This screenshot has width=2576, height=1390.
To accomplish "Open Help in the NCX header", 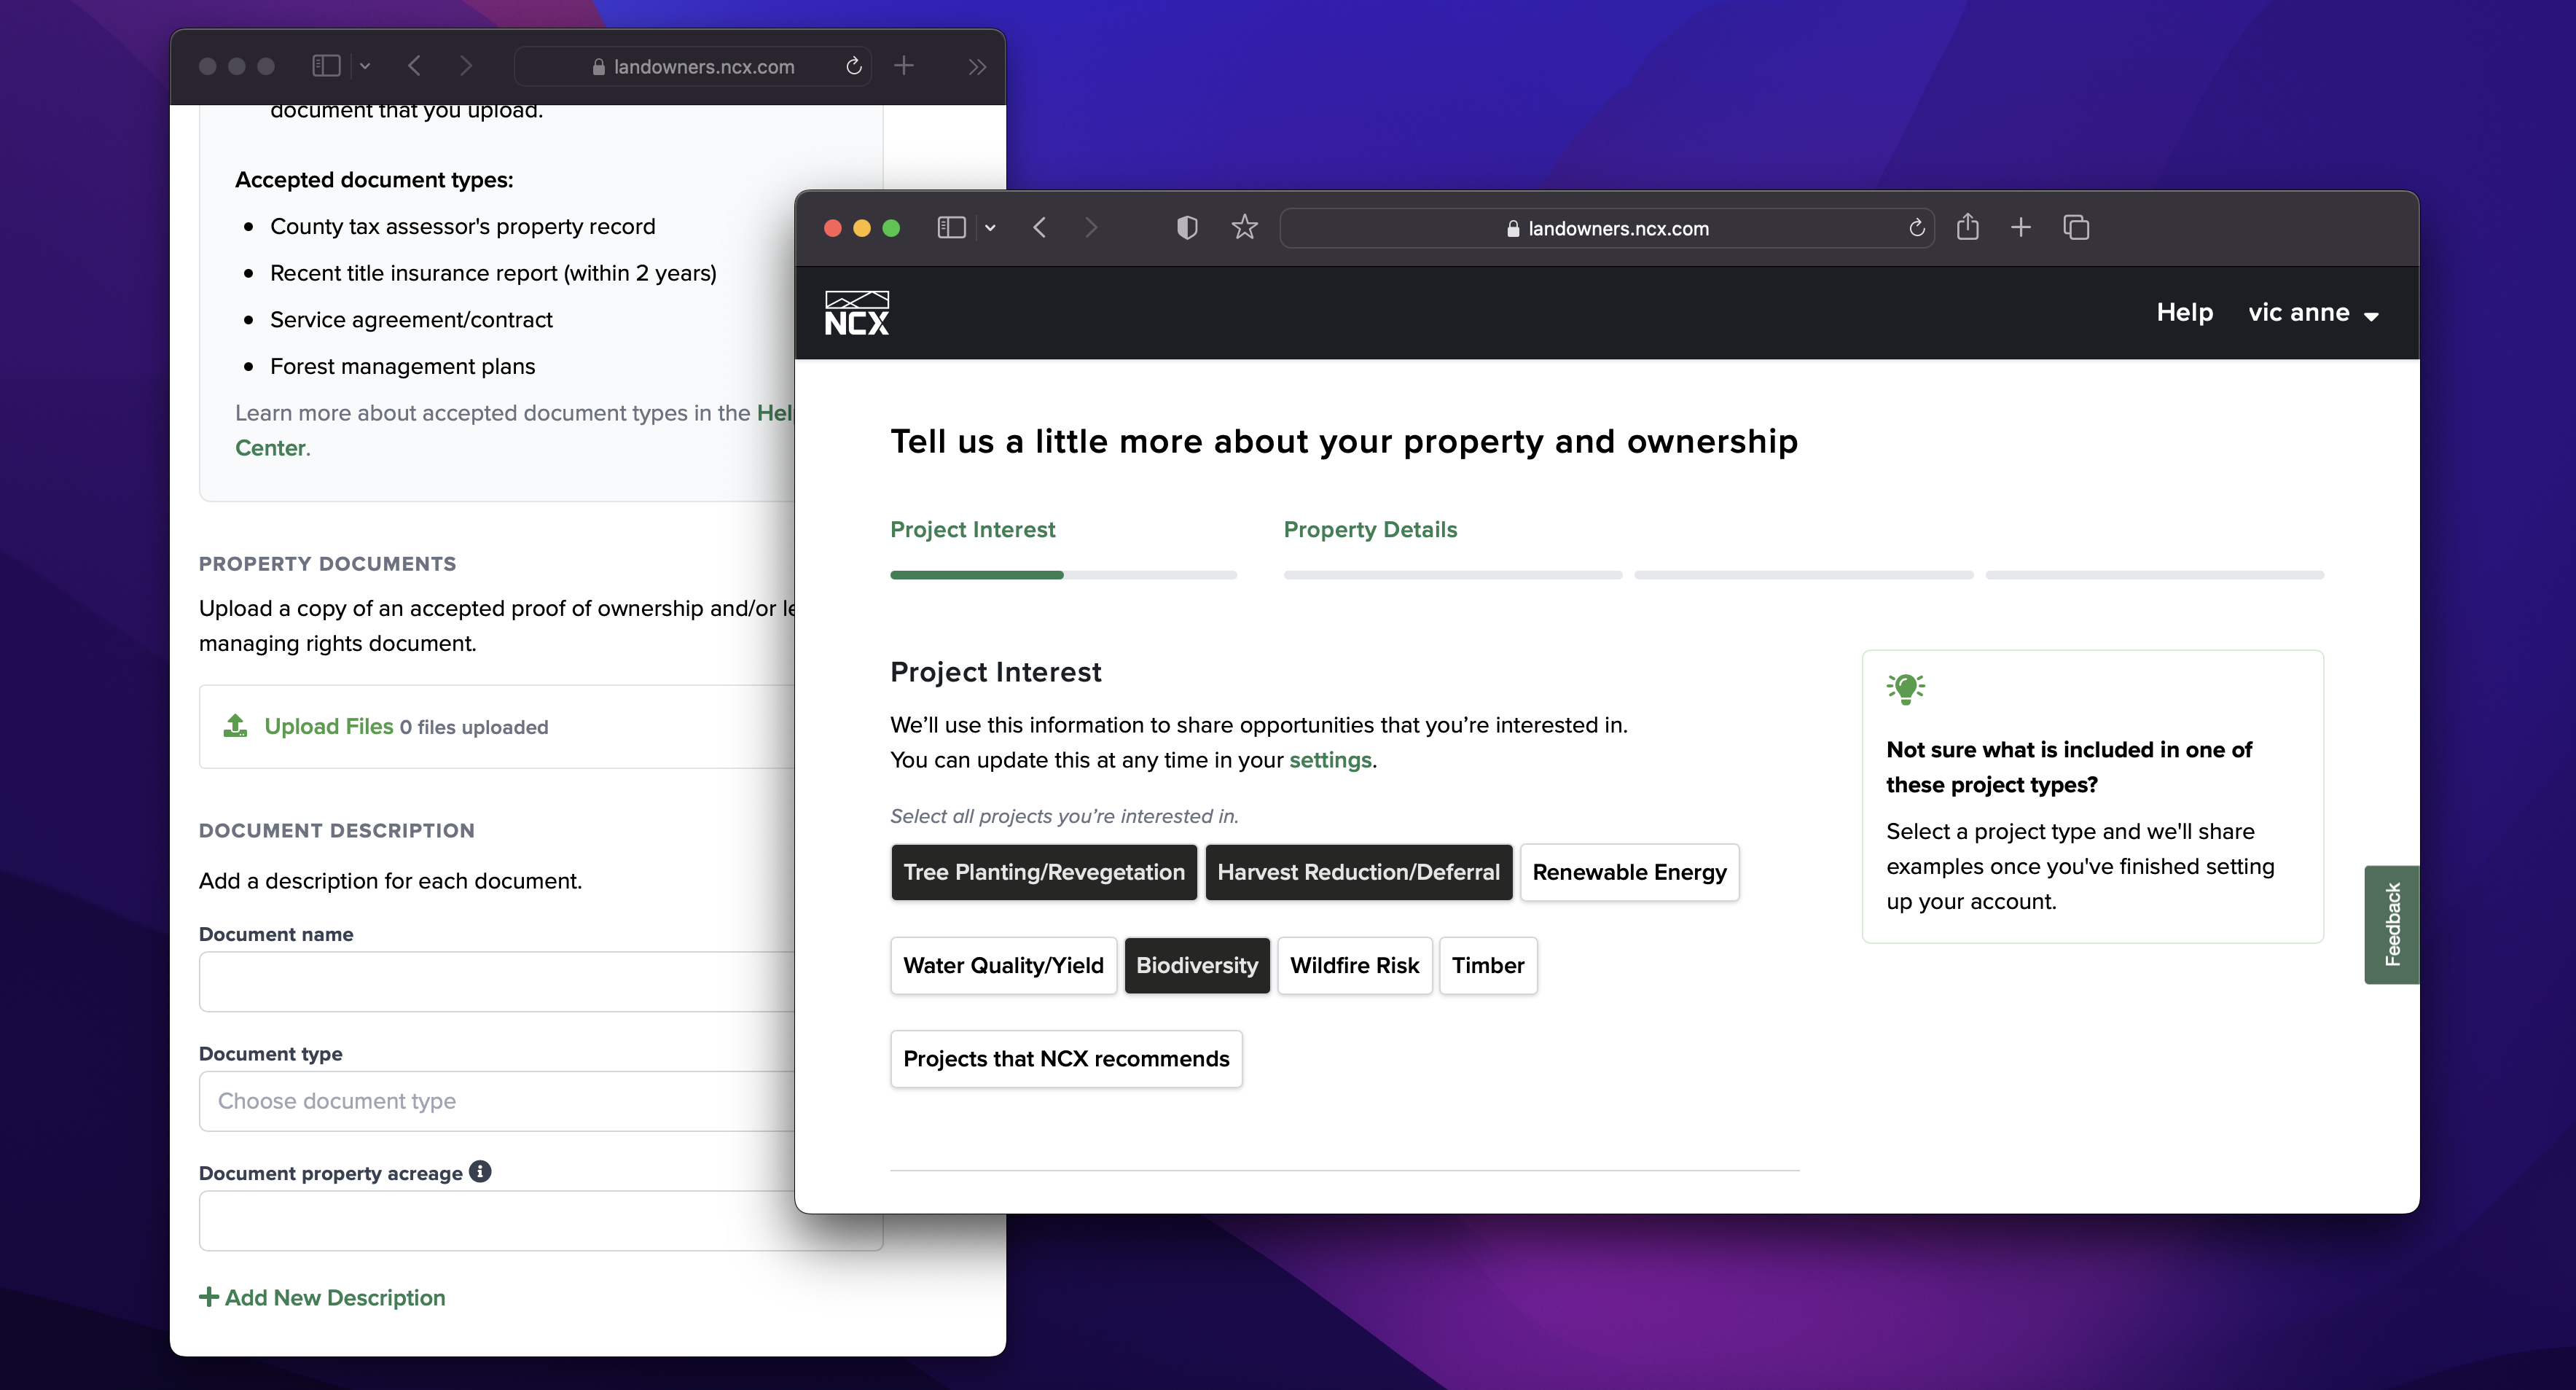I will [2184, 313].
